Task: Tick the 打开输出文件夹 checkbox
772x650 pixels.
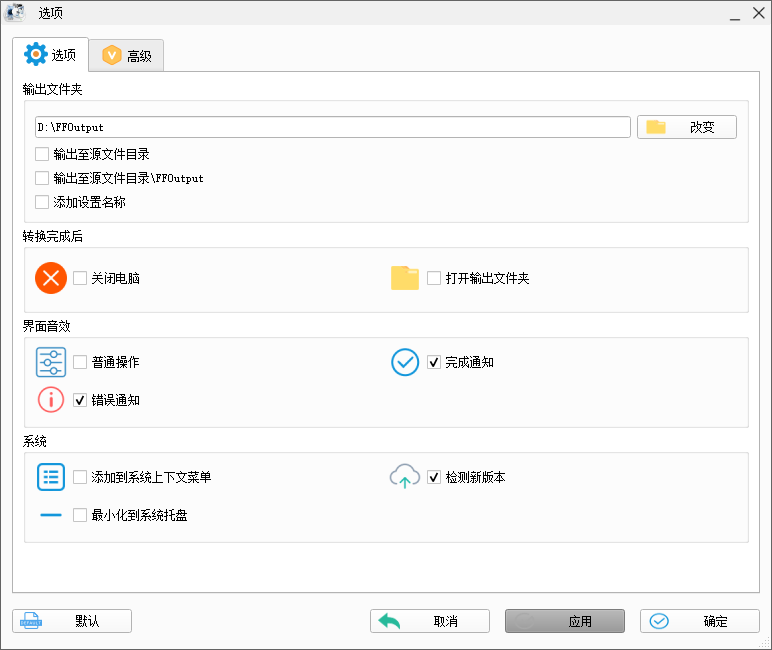Action: coord(434,278)
